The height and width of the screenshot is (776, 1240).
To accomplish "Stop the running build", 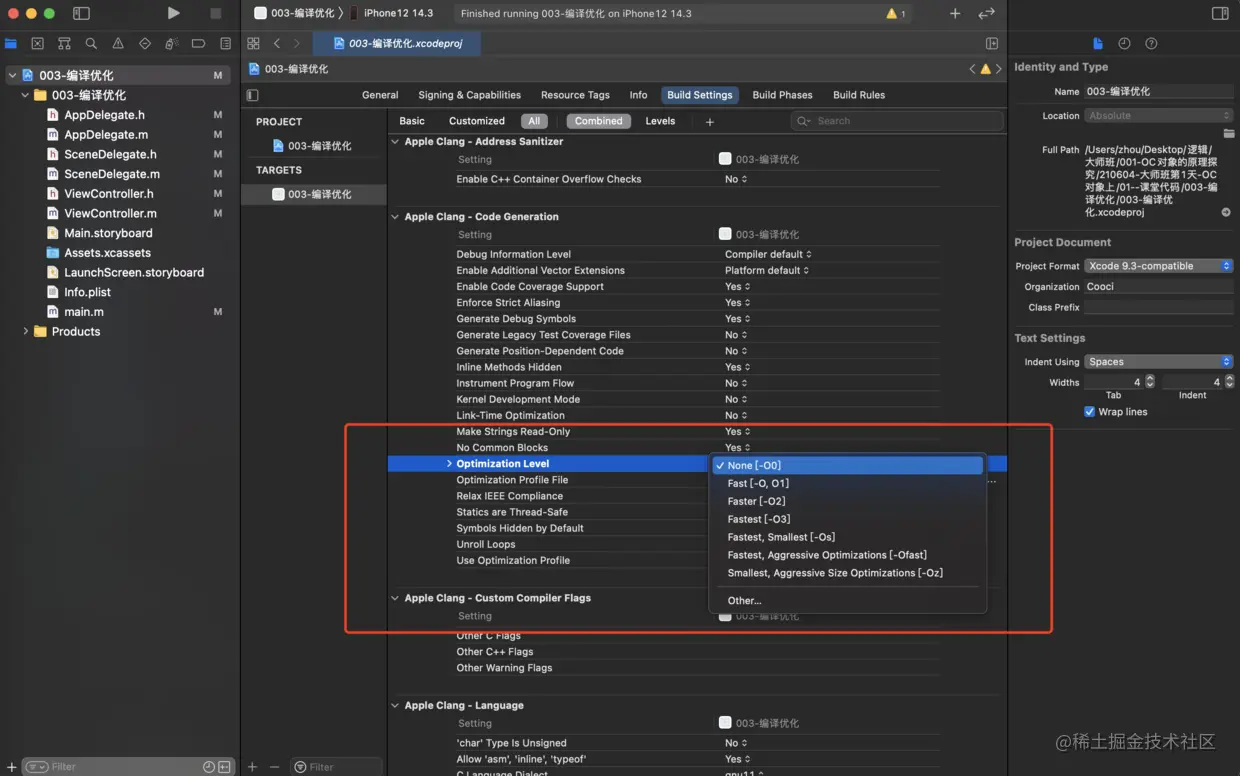I will coord(215,13).
